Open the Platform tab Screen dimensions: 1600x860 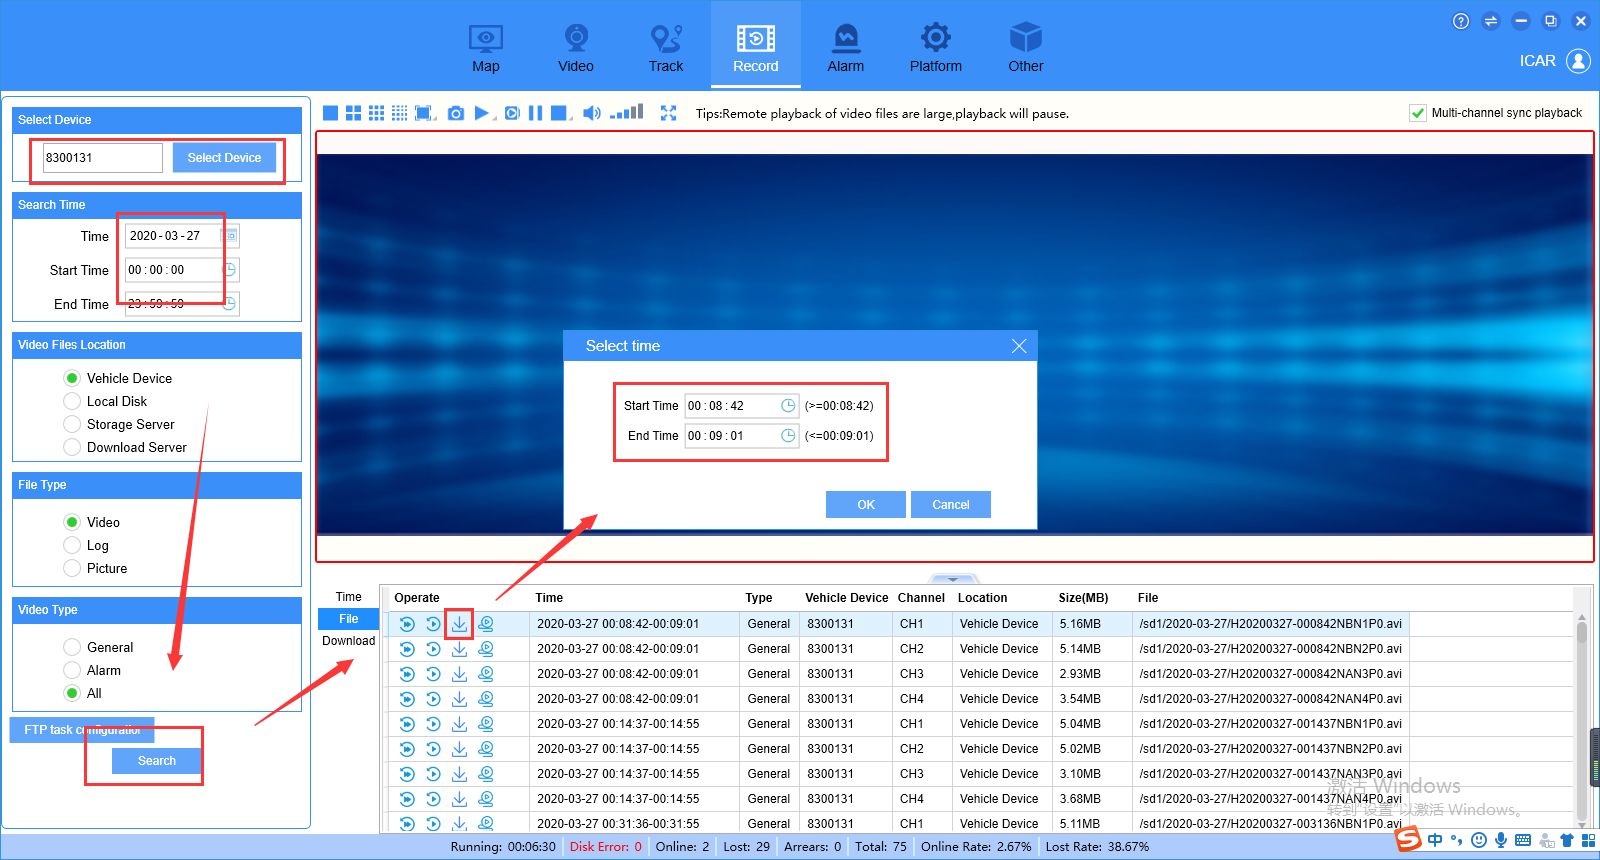(x=936, y=47)
